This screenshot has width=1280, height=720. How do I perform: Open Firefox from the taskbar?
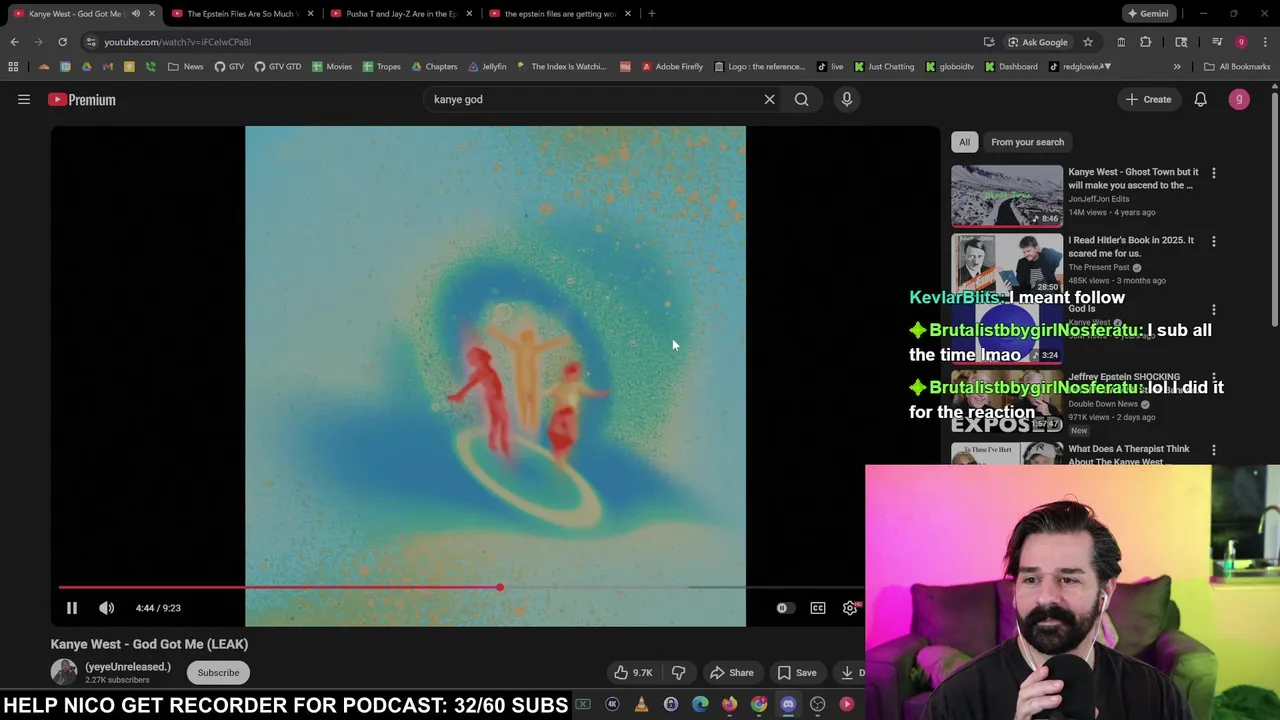729,704
